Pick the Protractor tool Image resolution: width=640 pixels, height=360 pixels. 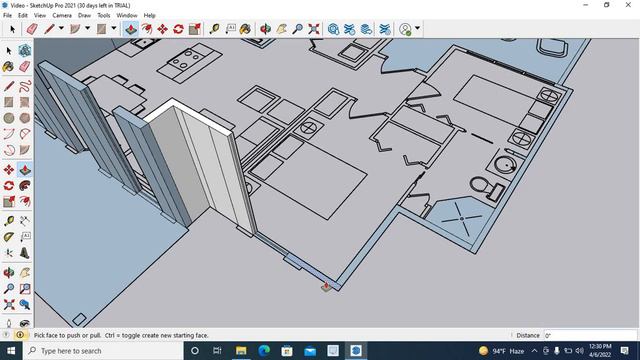tap(9, 237)
